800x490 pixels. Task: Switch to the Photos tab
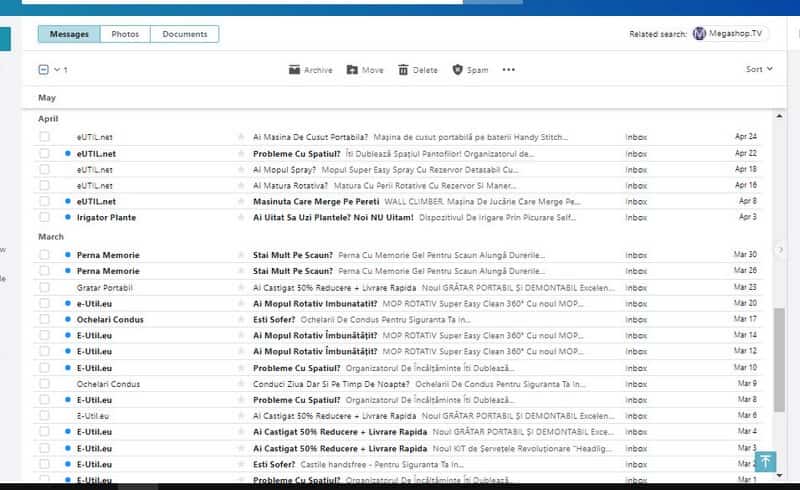[x=125, y=34]
